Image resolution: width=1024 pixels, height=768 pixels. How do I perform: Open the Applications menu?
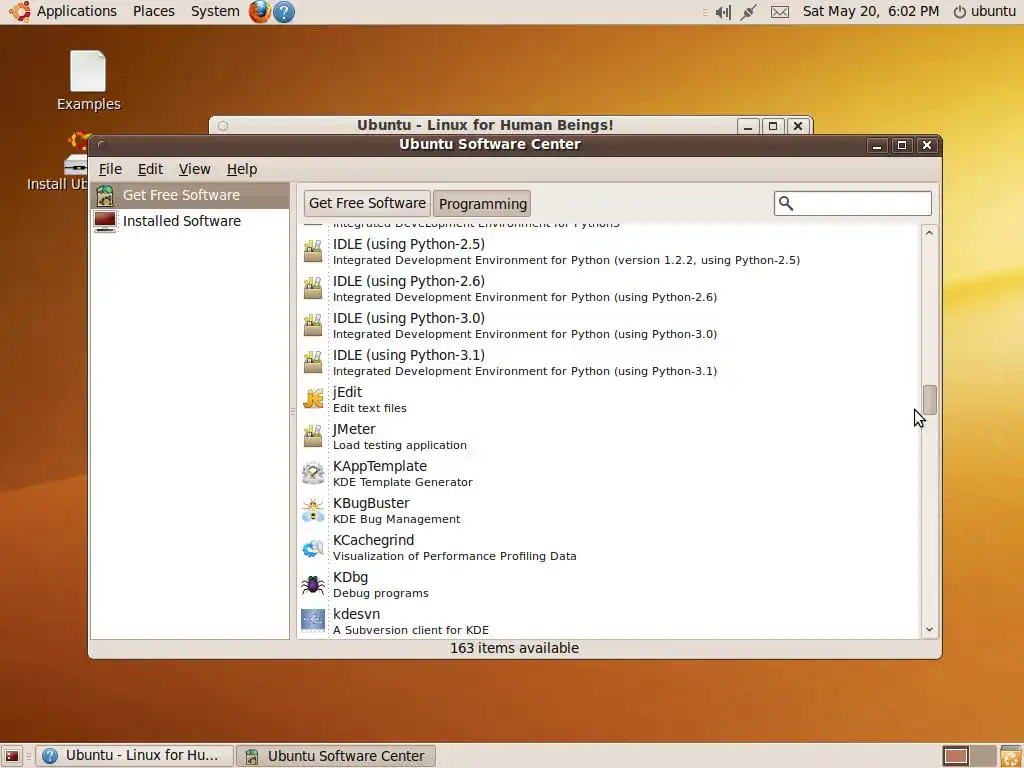tap(76, 11)
